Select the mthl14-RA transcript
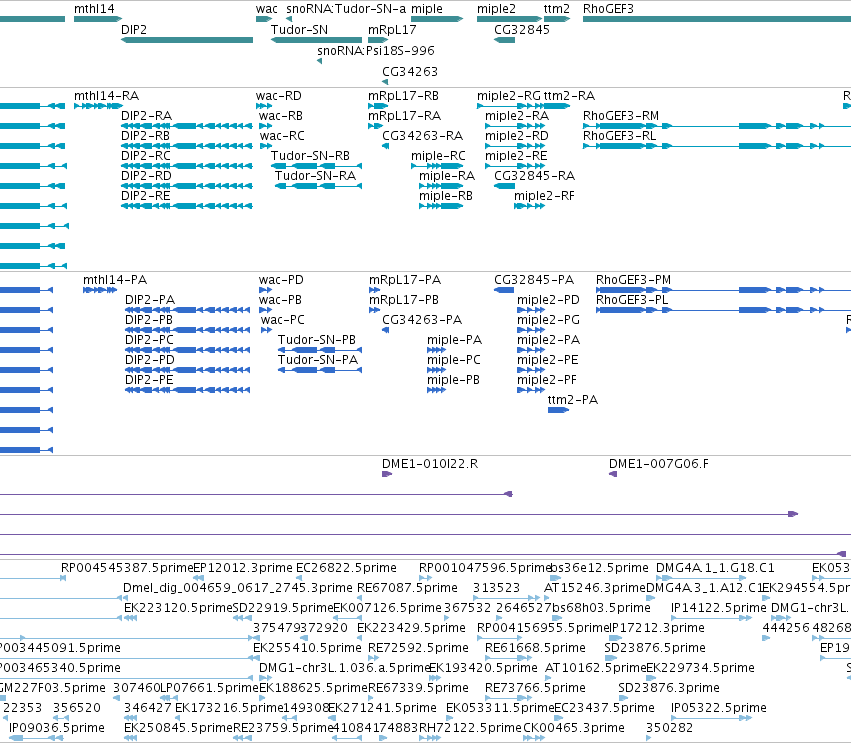This screenshot has height=743, width=851. [x=98, y=106]
